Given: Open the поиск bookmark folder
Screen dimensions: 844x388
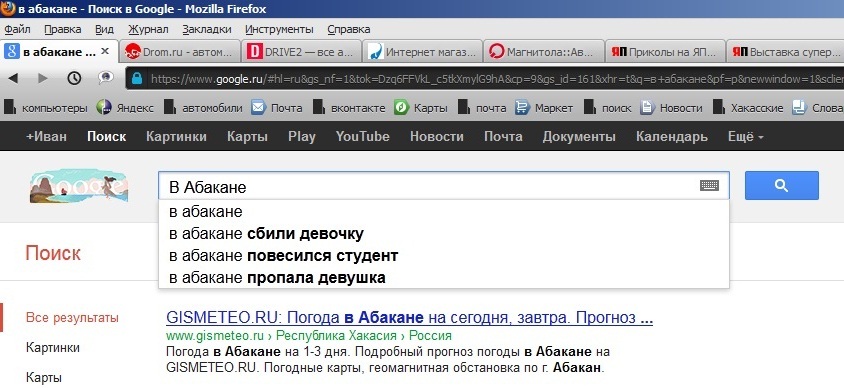Looking at the screenshot, I should 608,108.
